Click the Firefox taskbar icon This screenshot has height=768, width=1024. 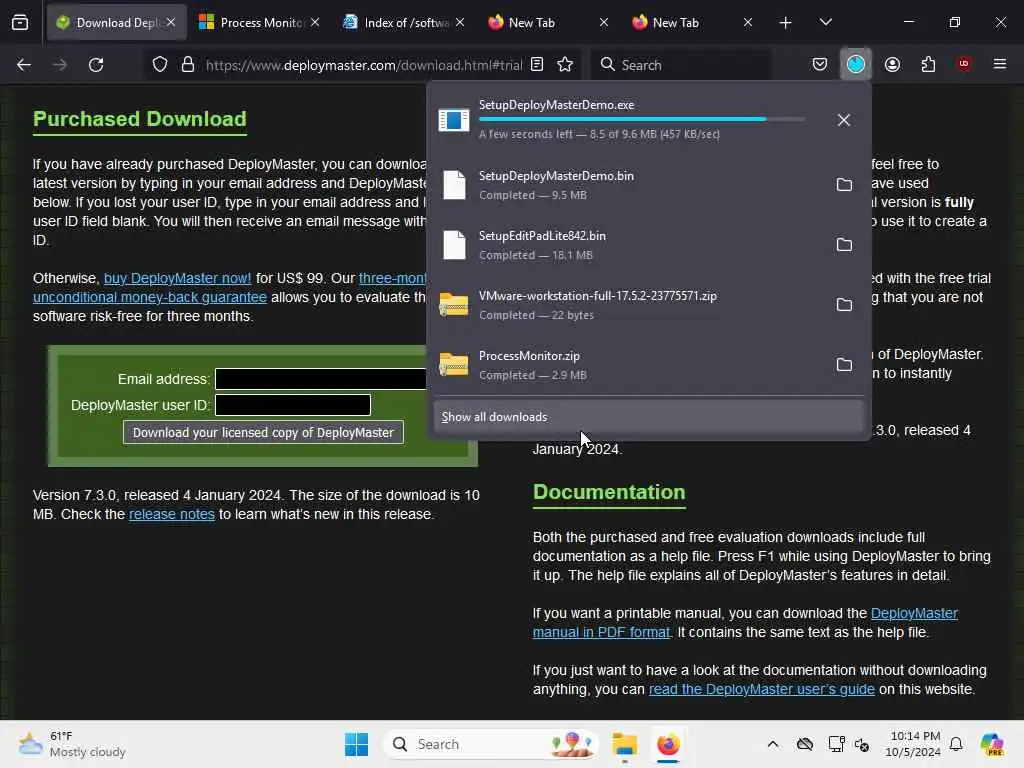(x=668, y=744)
